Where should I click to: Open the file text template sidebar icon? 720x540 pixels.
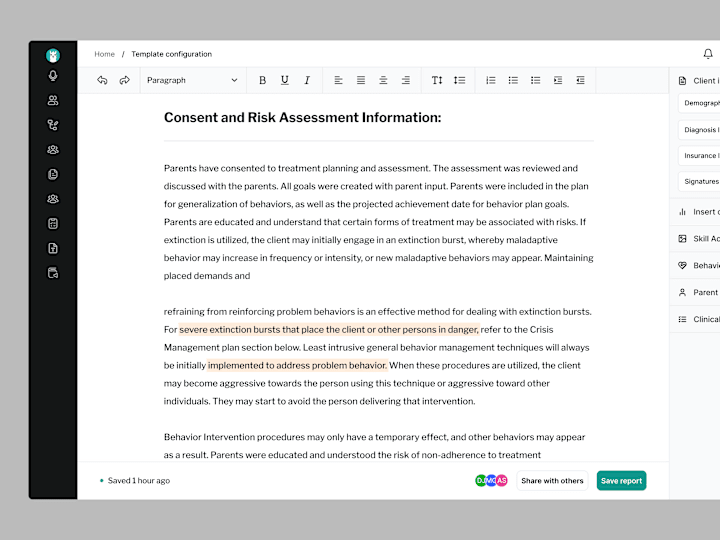point(53,248)
